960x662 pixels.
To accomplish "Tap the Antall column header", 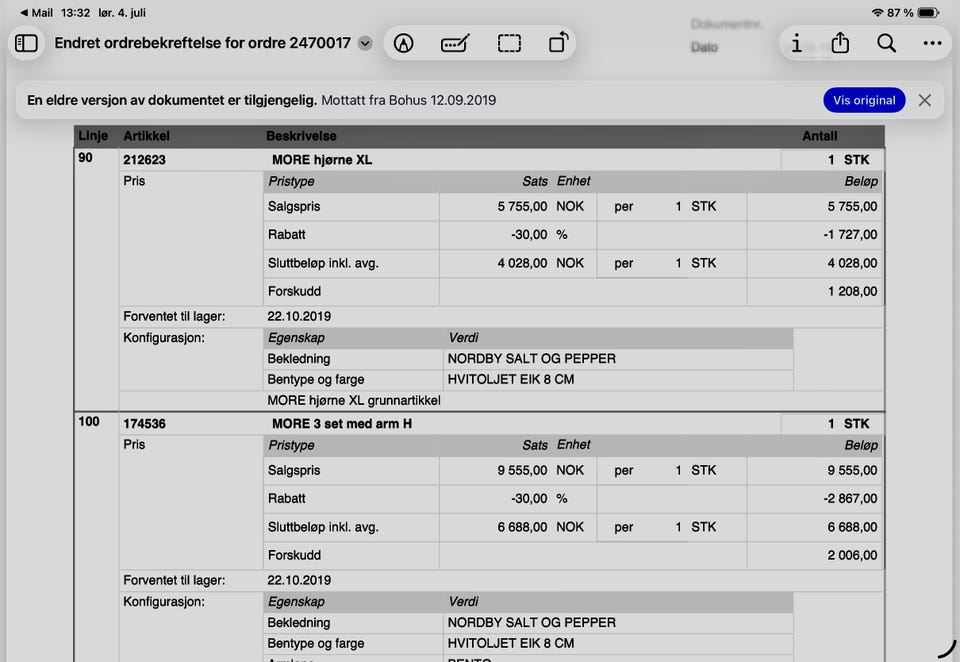I will point(819,136).
